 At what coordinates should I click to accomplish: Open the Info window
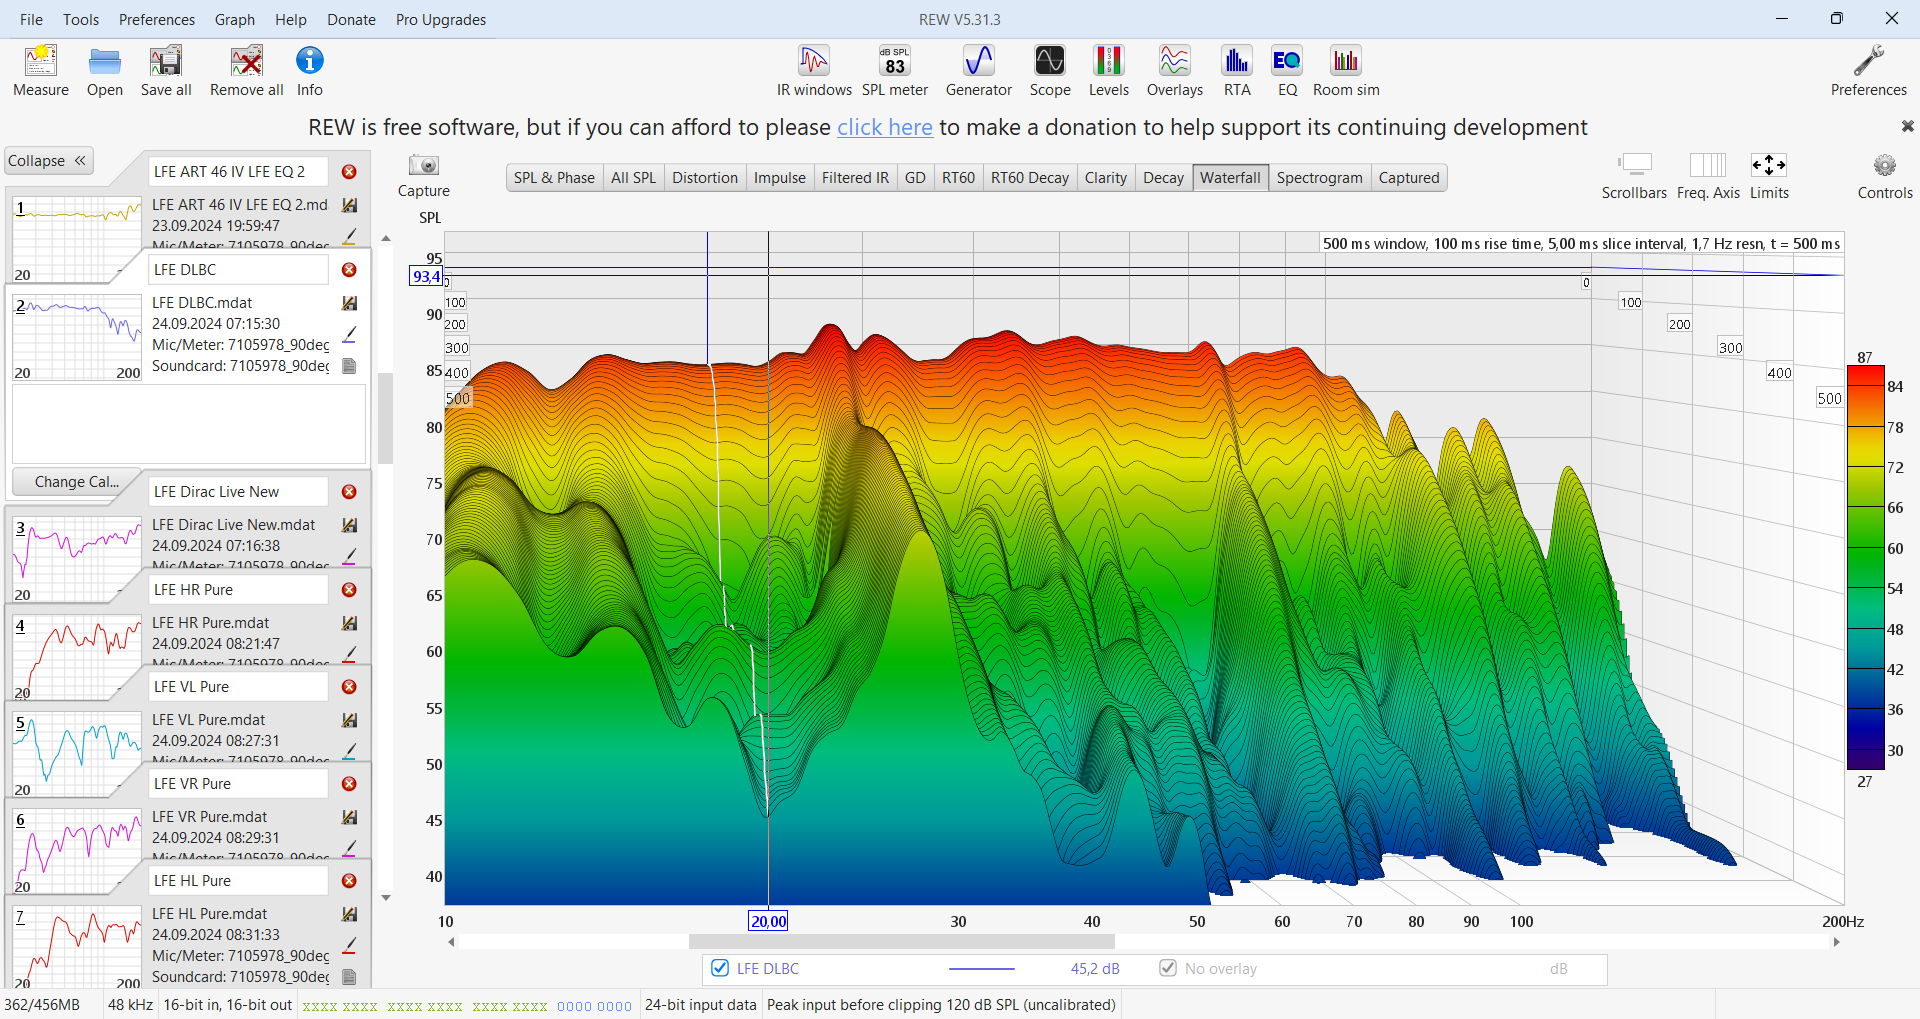(310, 71)
